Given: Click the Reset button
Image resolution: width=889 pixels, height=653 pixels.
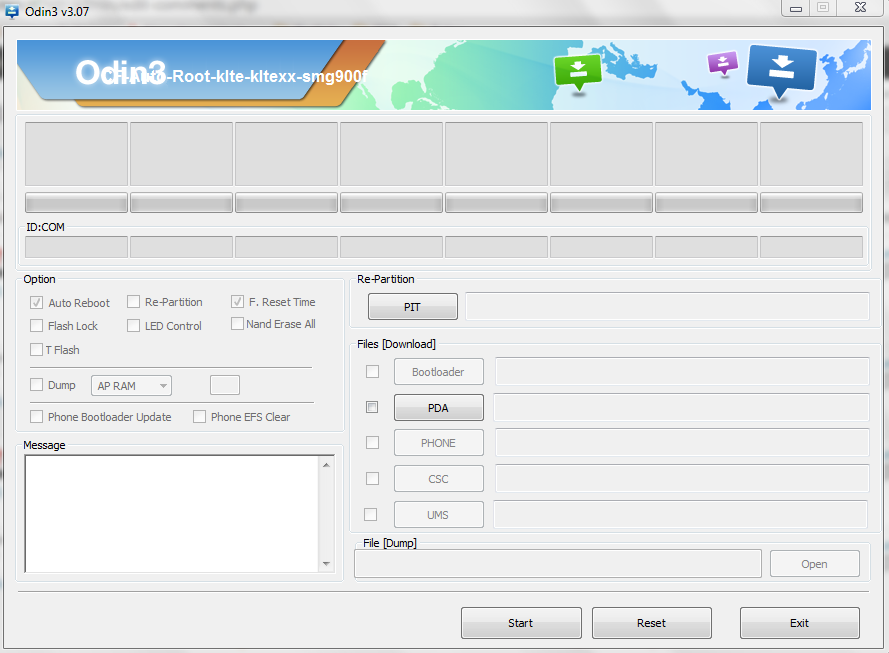Looking at the screenshot, I should 651,623.
